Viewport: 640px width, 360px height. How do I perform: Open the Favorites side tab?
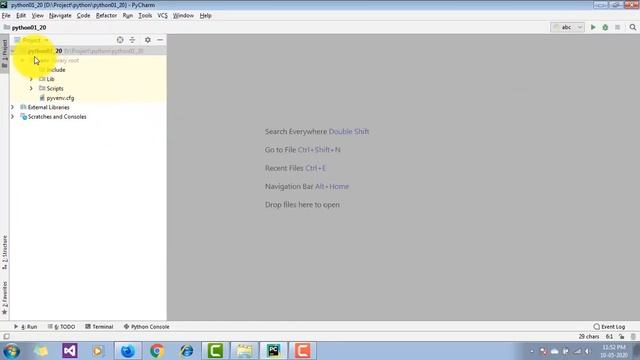point(4,298)
